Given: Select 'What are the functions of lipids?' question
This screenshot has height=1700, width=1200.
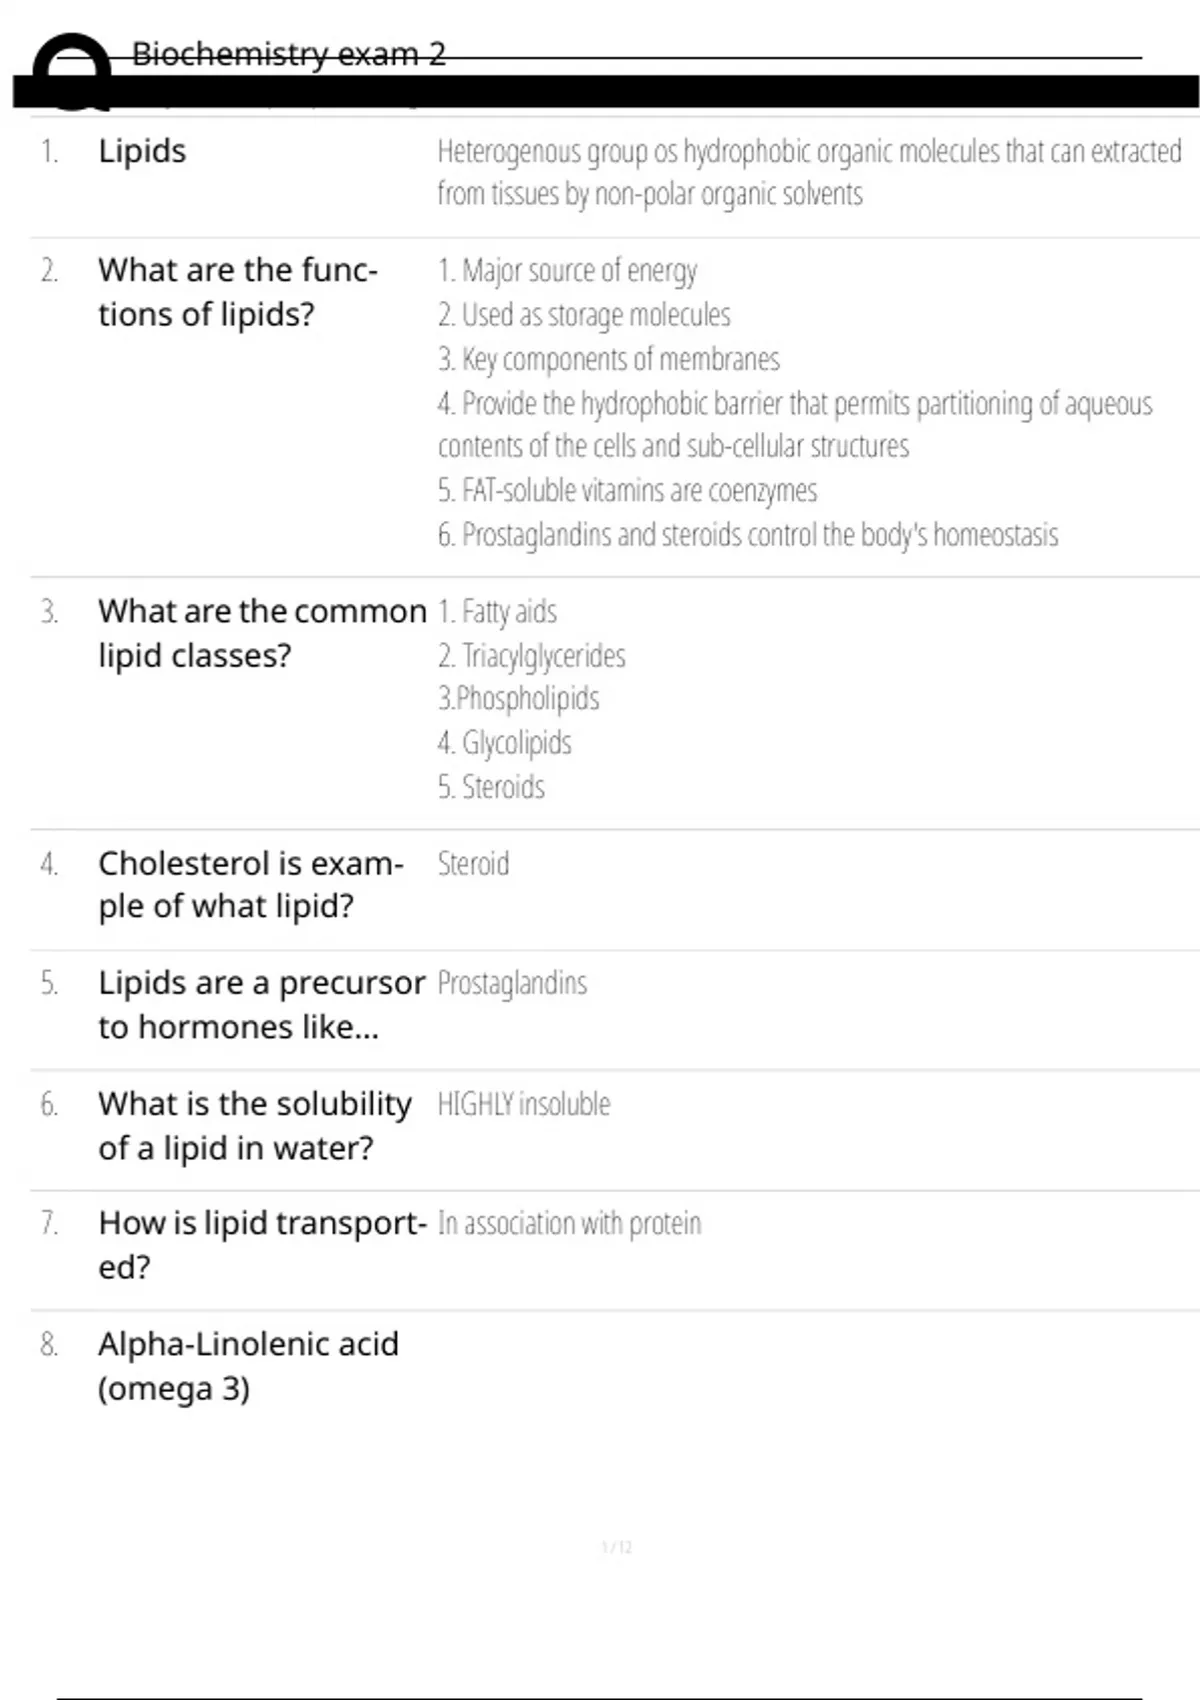Looking at the screenshot, I should coord(238,292).
